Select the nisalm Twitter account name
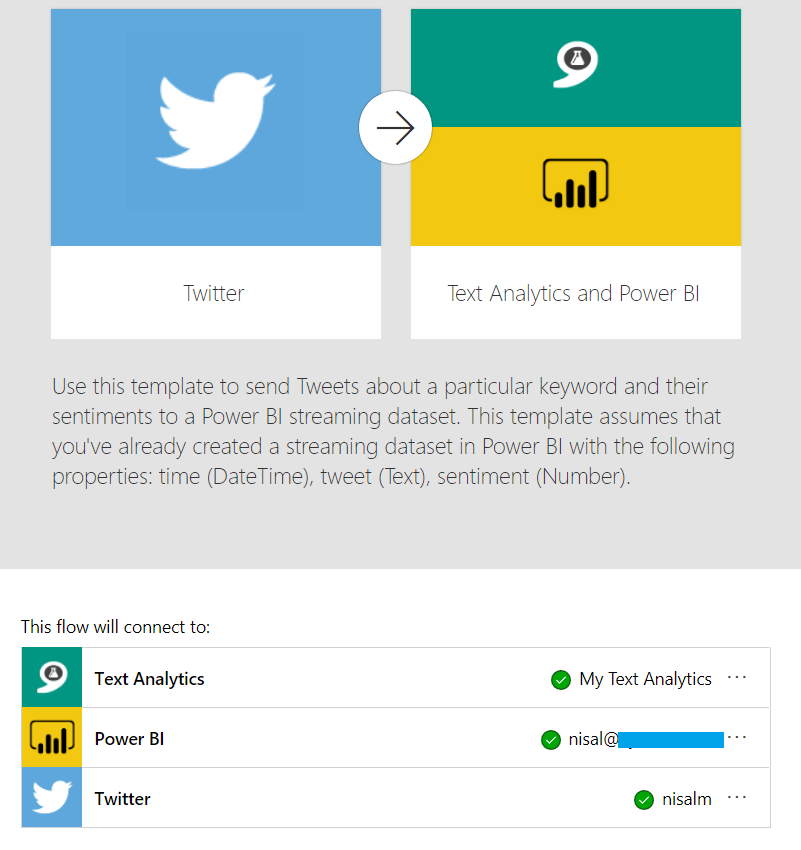Image resolution: width=801 pixels, height=850 pixels. (687, 799)
